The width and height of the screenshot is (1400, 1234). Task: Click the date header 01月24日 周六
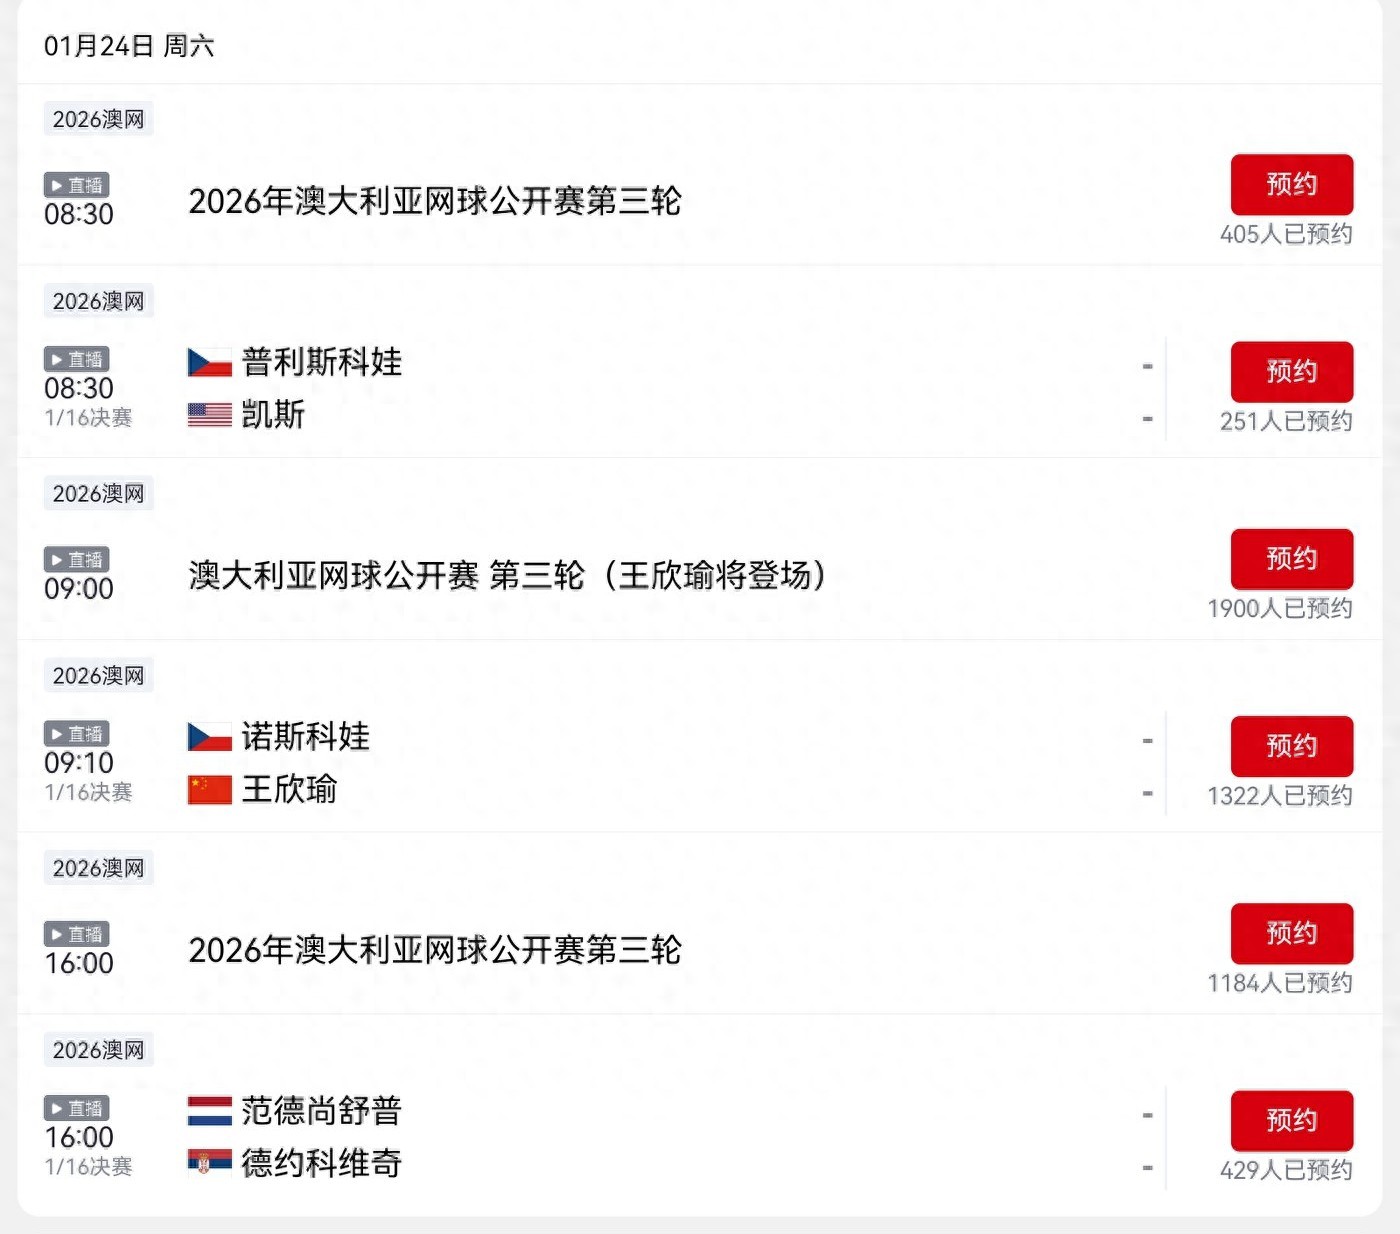point(128,44)
